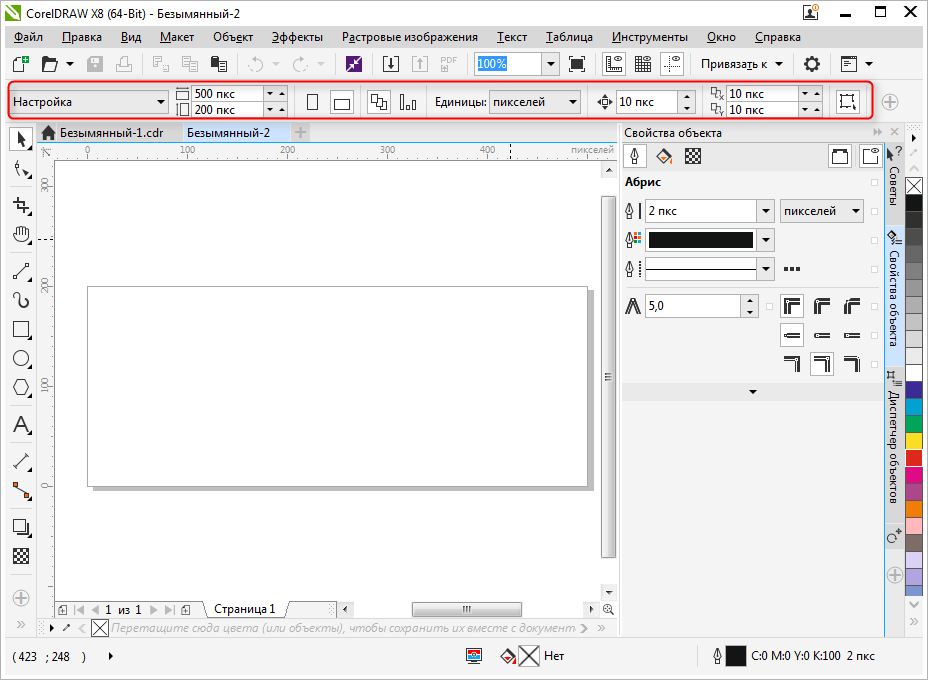Select the Pan hand tool
Viewport: 928px width, 680px height.
tap(20, 236)
